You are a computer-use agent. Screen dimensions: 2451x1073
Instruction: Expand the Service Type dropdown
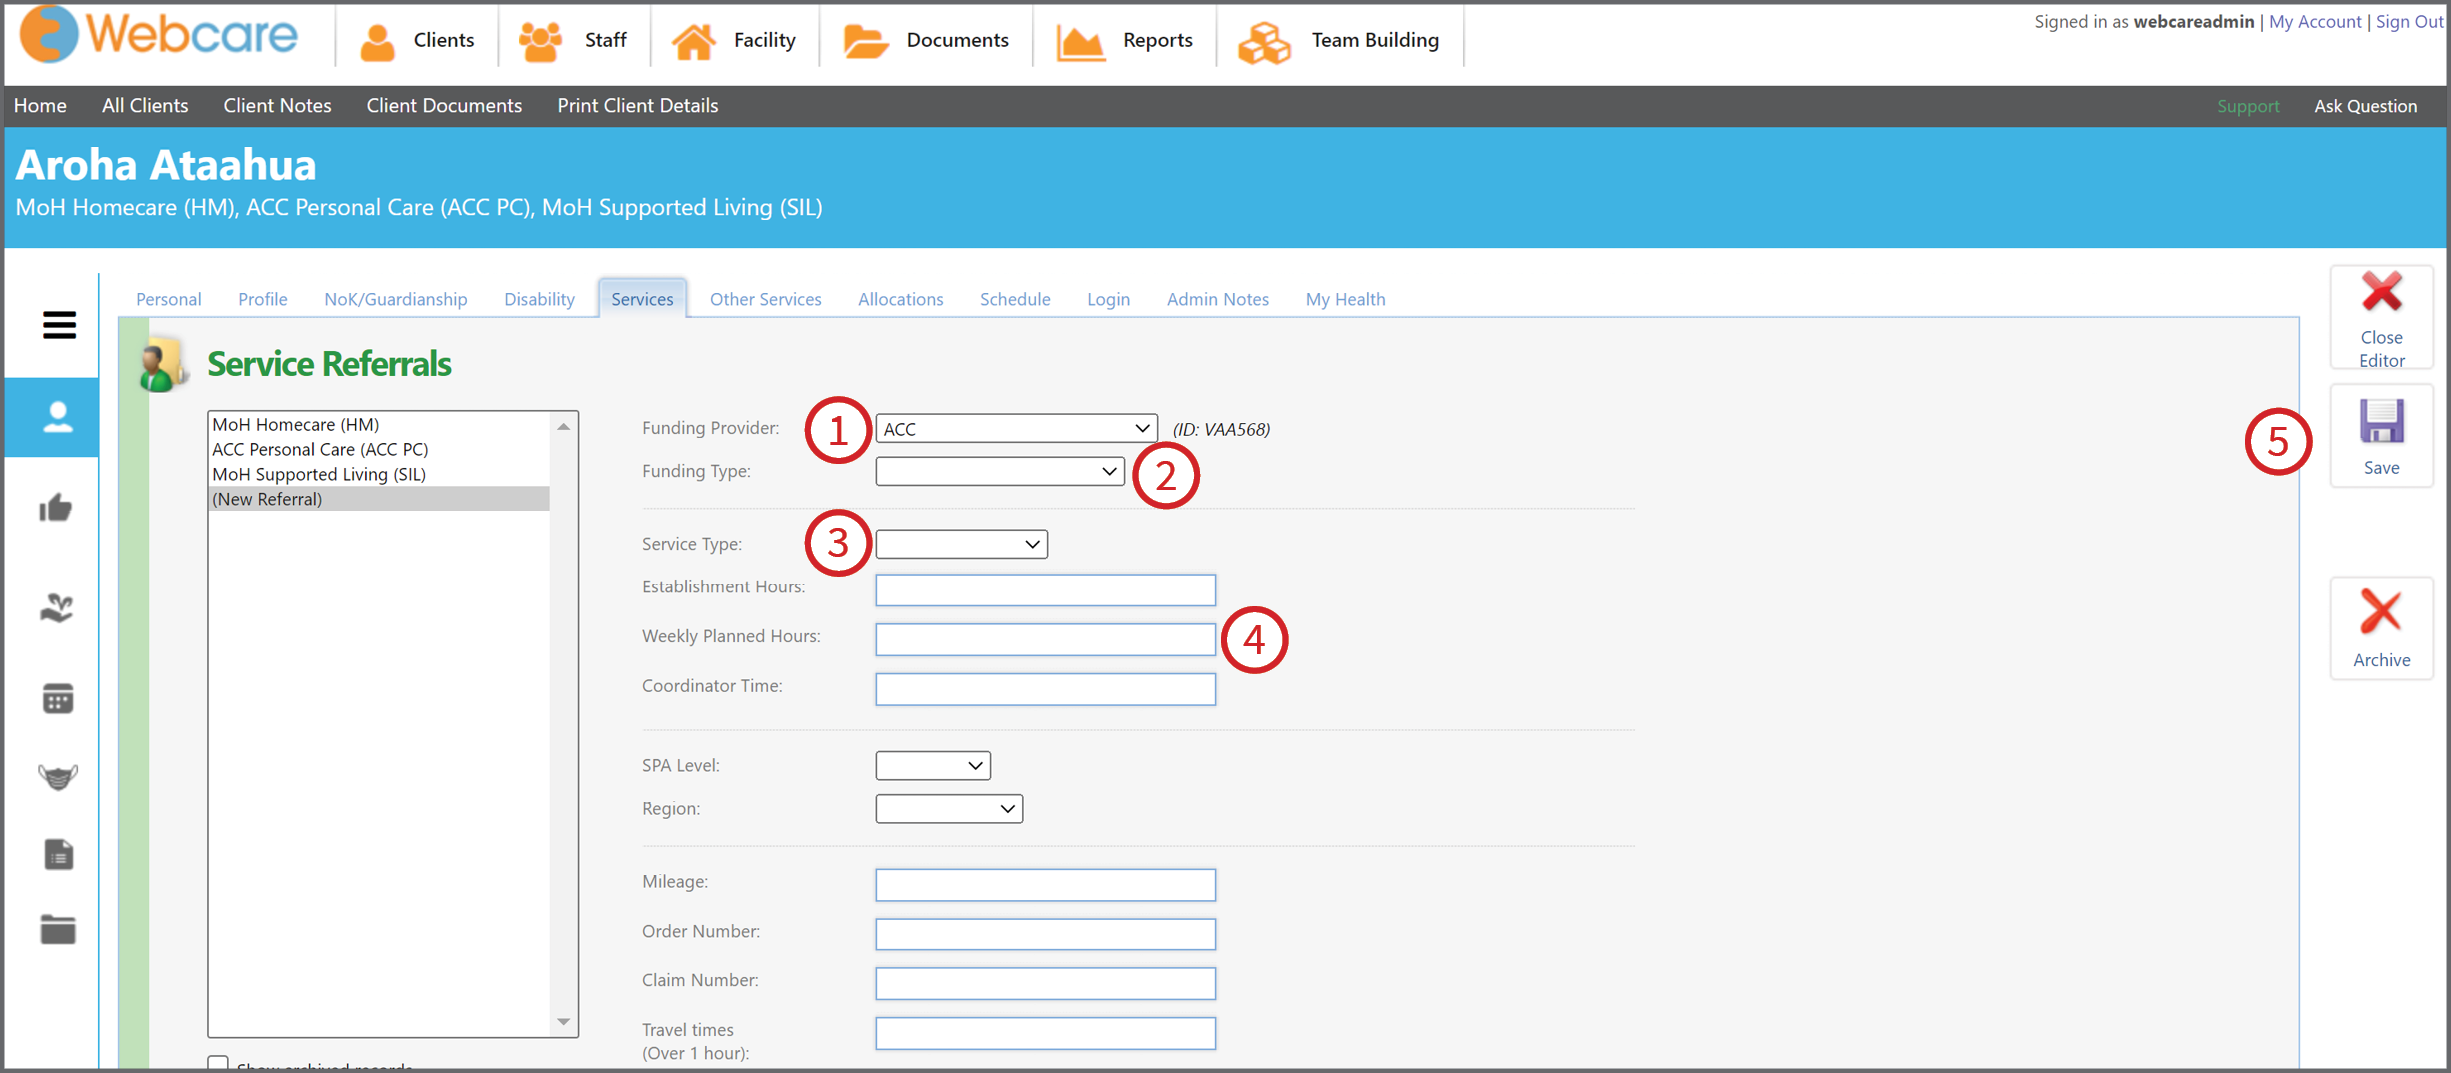coord(961,544)
